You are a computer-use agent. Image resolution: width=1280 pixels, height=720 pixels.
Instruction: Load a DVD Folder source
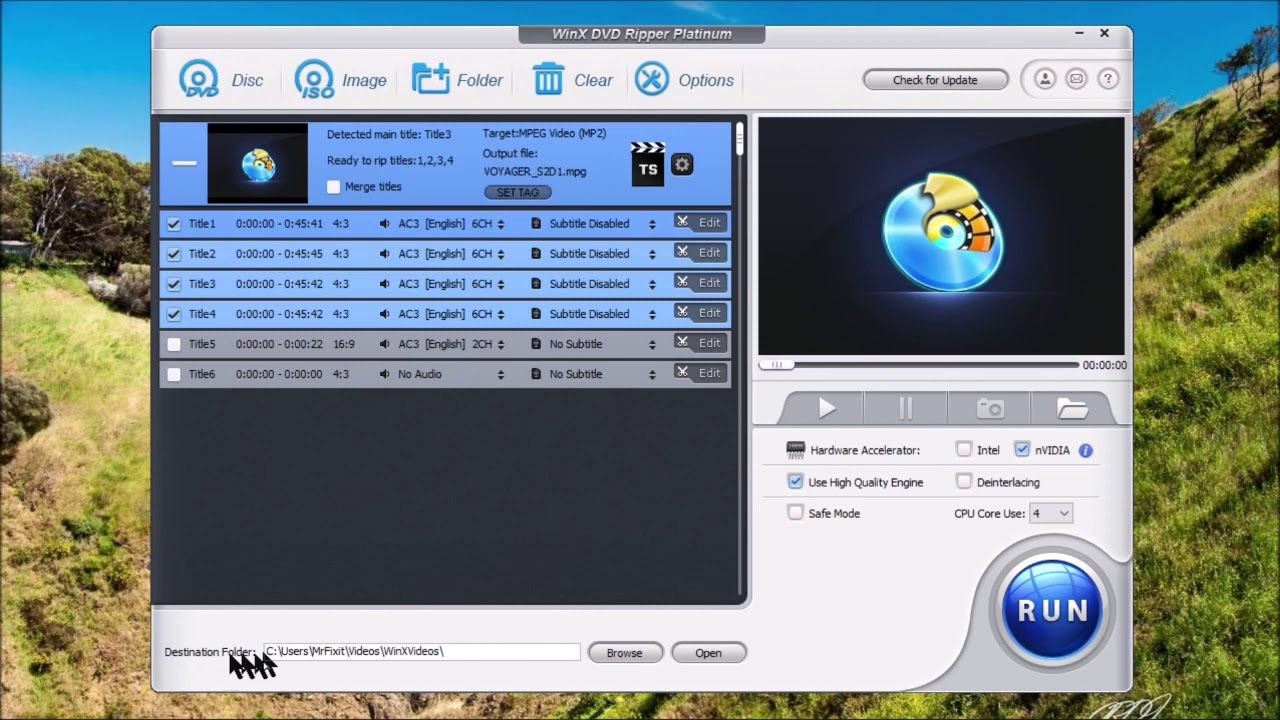tap(457, 80)
